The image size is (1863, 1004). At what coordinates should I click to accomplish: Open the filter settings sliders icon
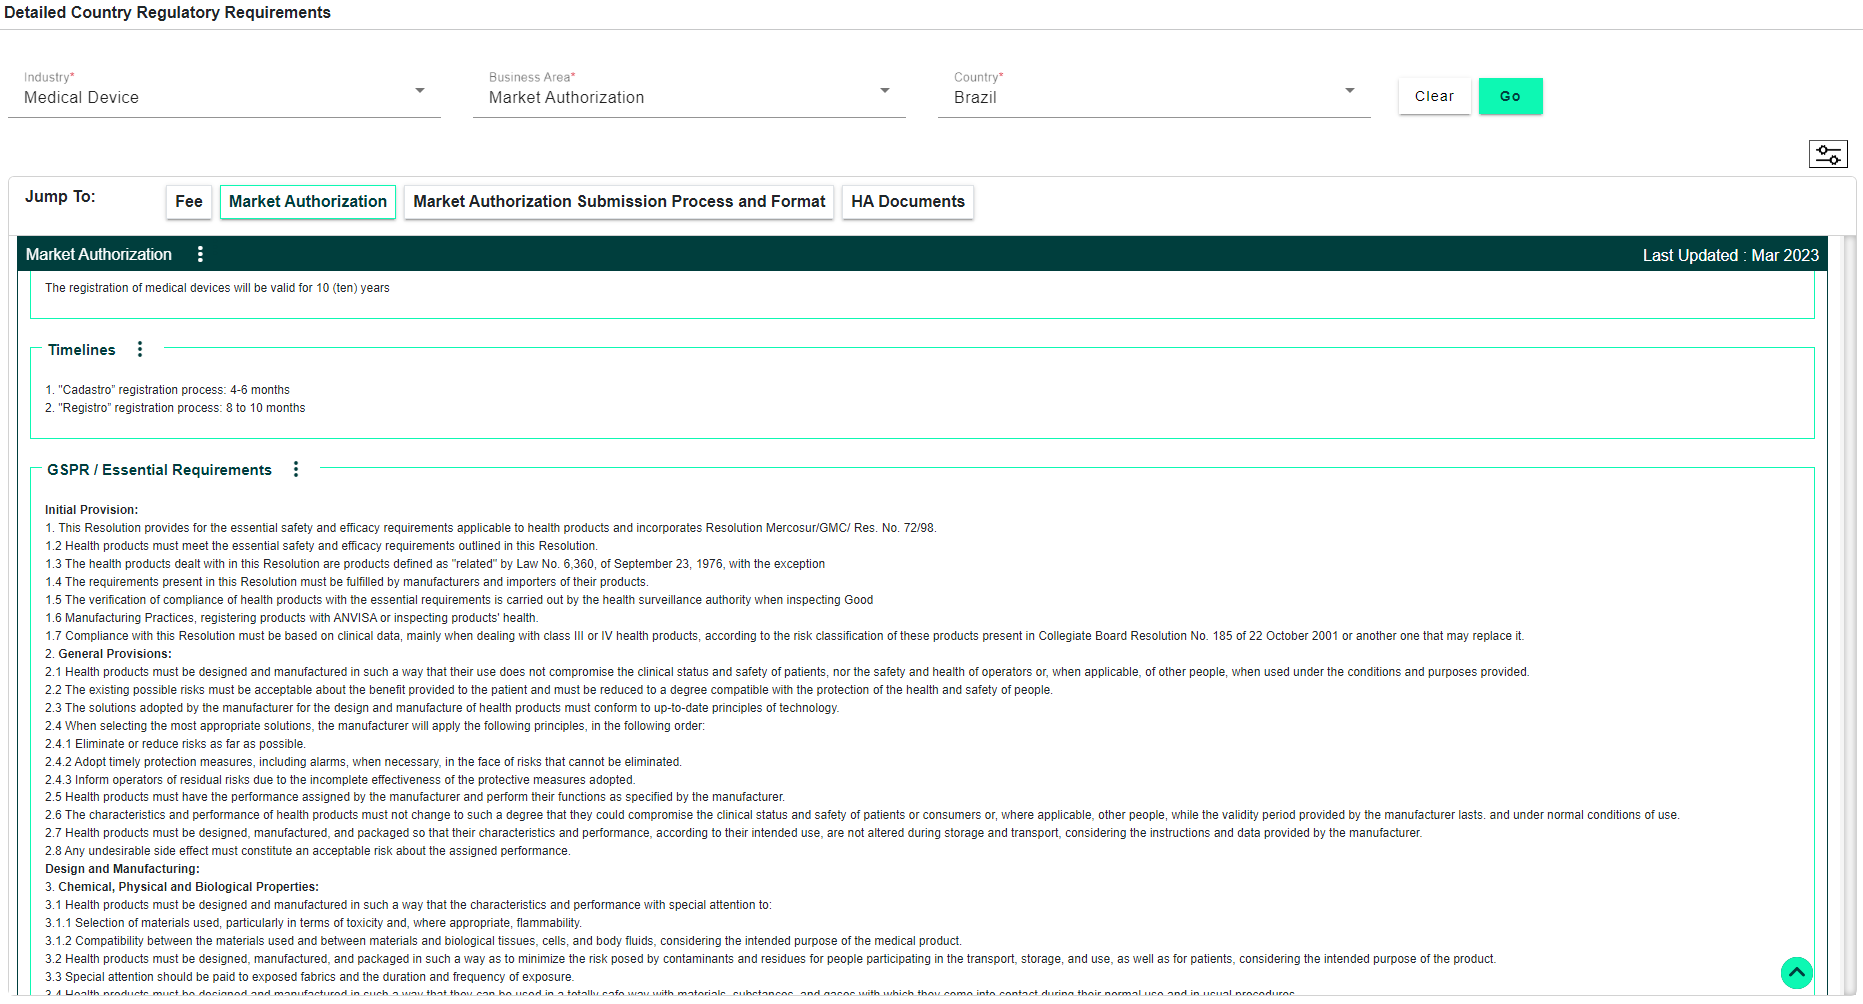click(1828, 154)
